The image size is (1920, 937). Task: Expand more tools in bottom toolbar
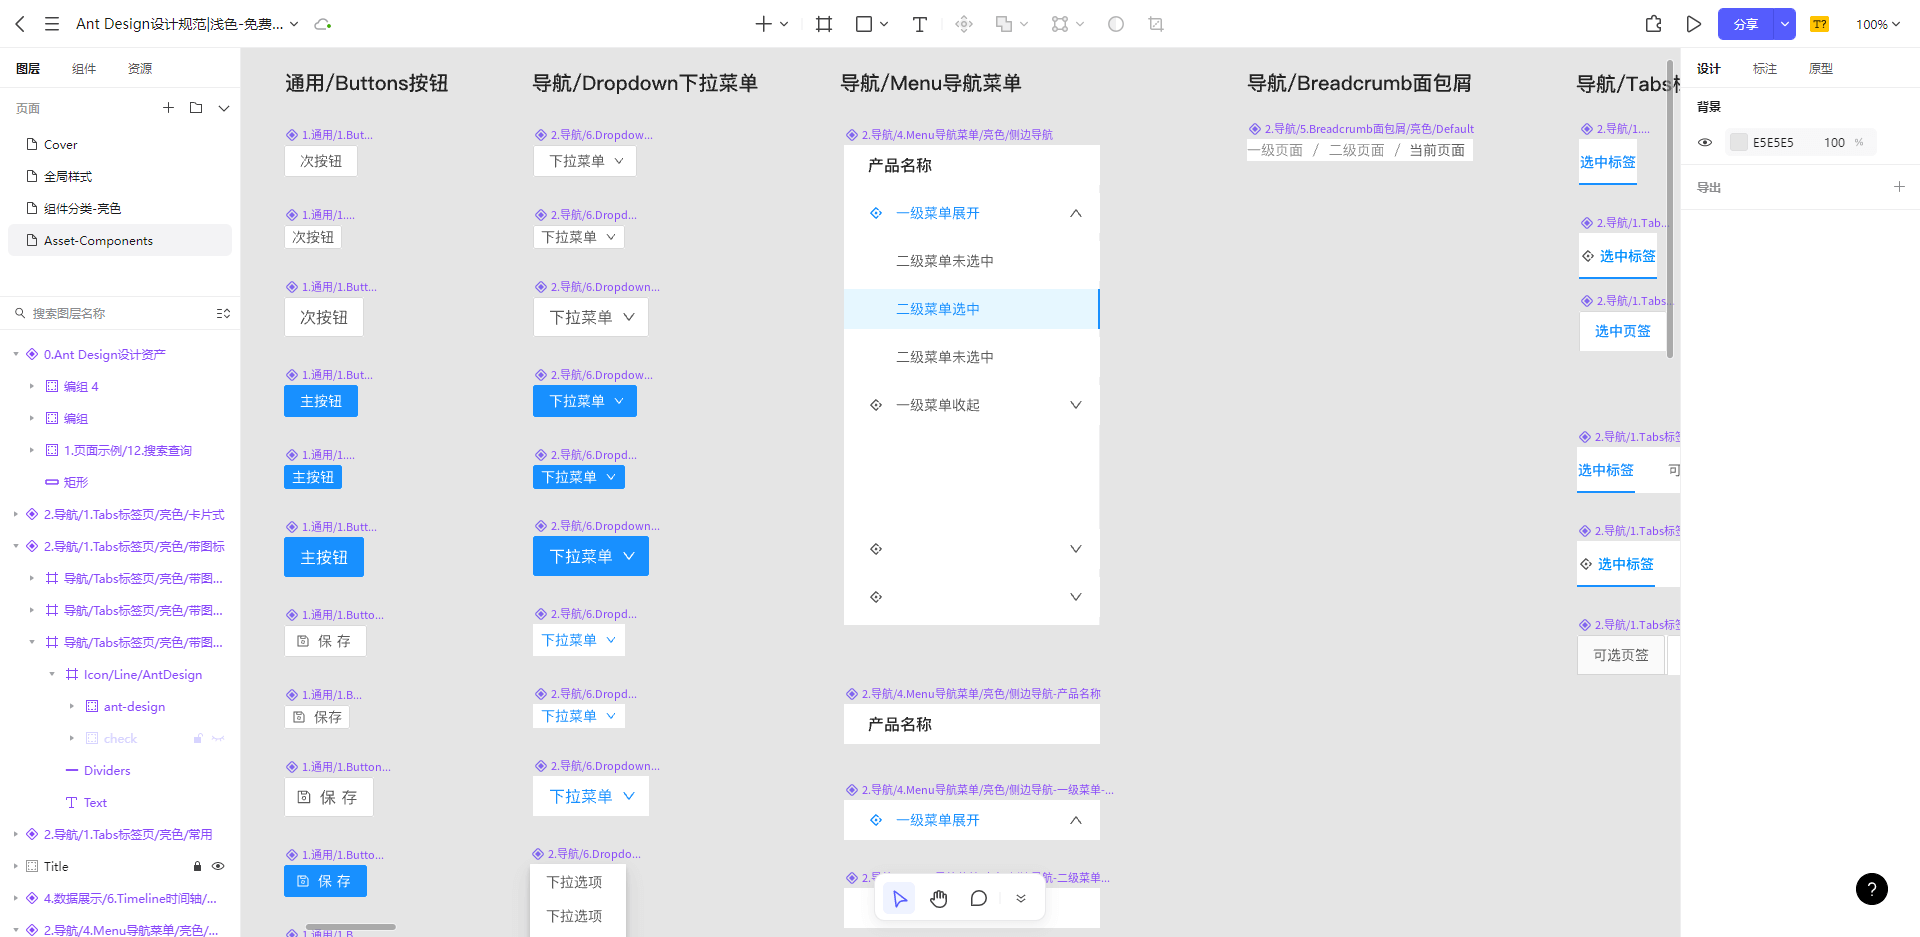tap(1021, 898)
